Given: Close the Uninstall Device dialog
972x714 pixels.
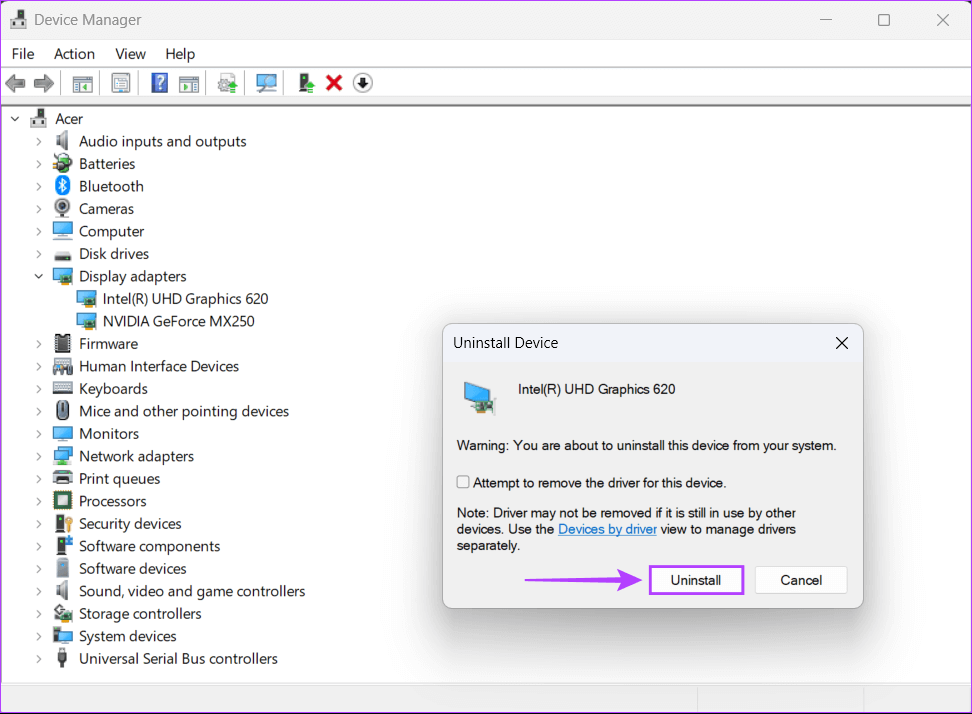Looking at the screenshot, I should (841, 343).
